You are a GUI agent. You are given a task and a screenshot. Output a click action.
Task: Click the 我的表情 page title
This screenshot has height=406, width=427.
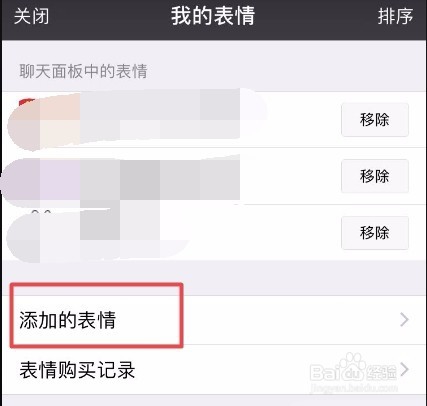(x=213, y=16)
